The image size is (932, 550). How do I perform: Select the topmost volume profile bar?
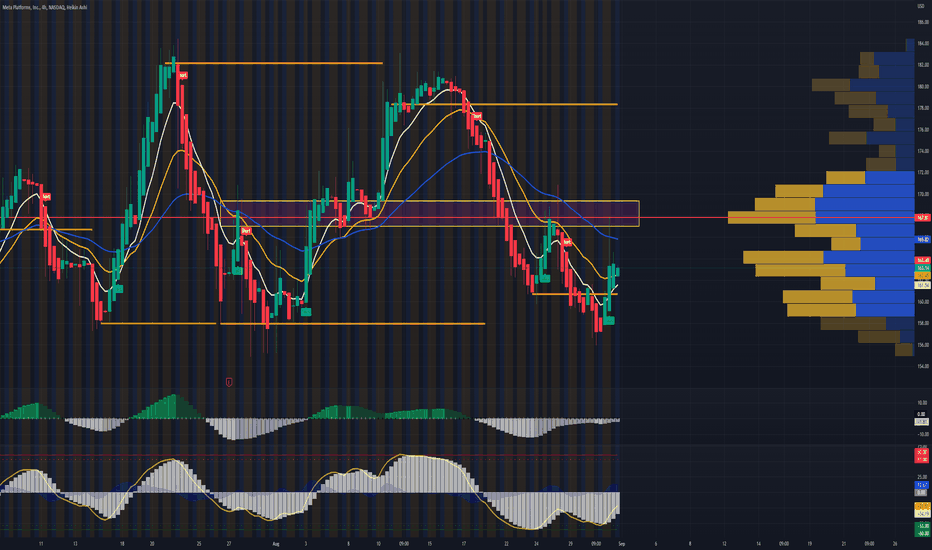click(x=910, y=45)
